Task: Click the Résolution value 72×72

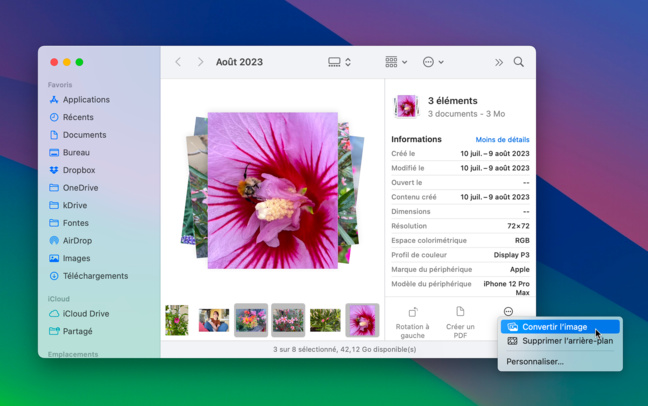Action: (518, 226)
